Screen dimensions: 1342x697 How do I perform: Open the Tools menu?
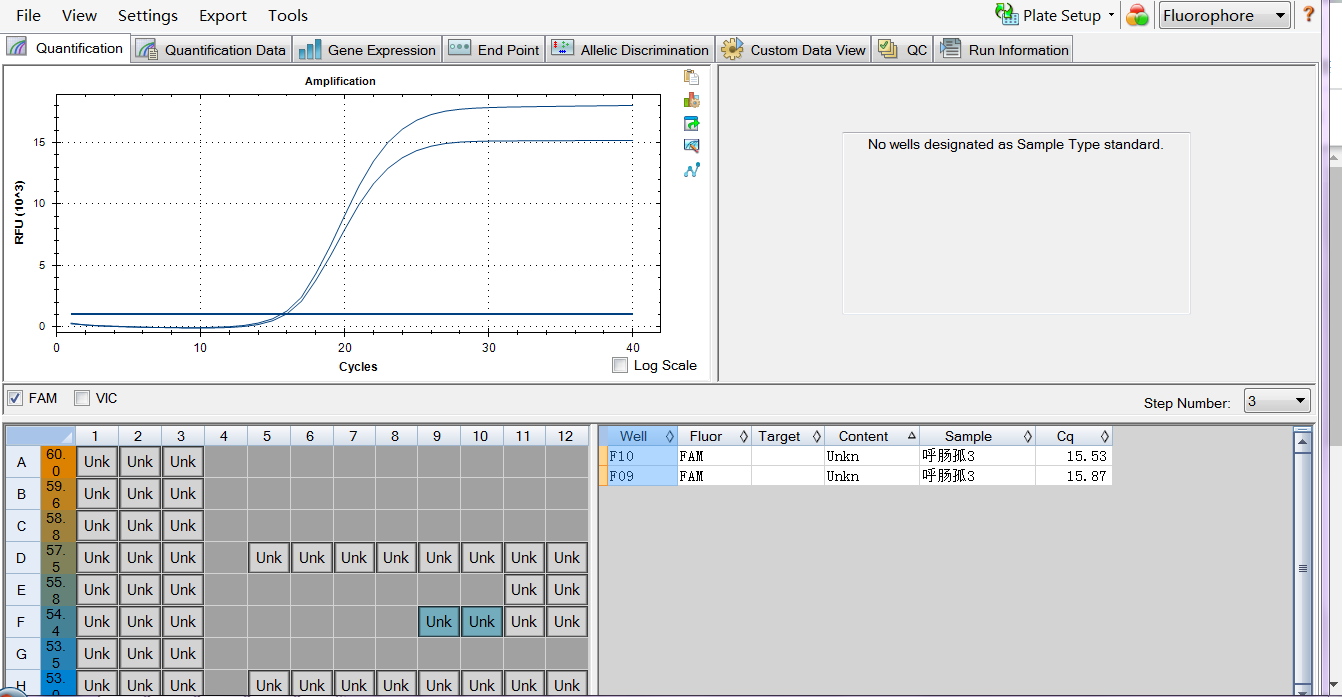[x=288, y=15]
